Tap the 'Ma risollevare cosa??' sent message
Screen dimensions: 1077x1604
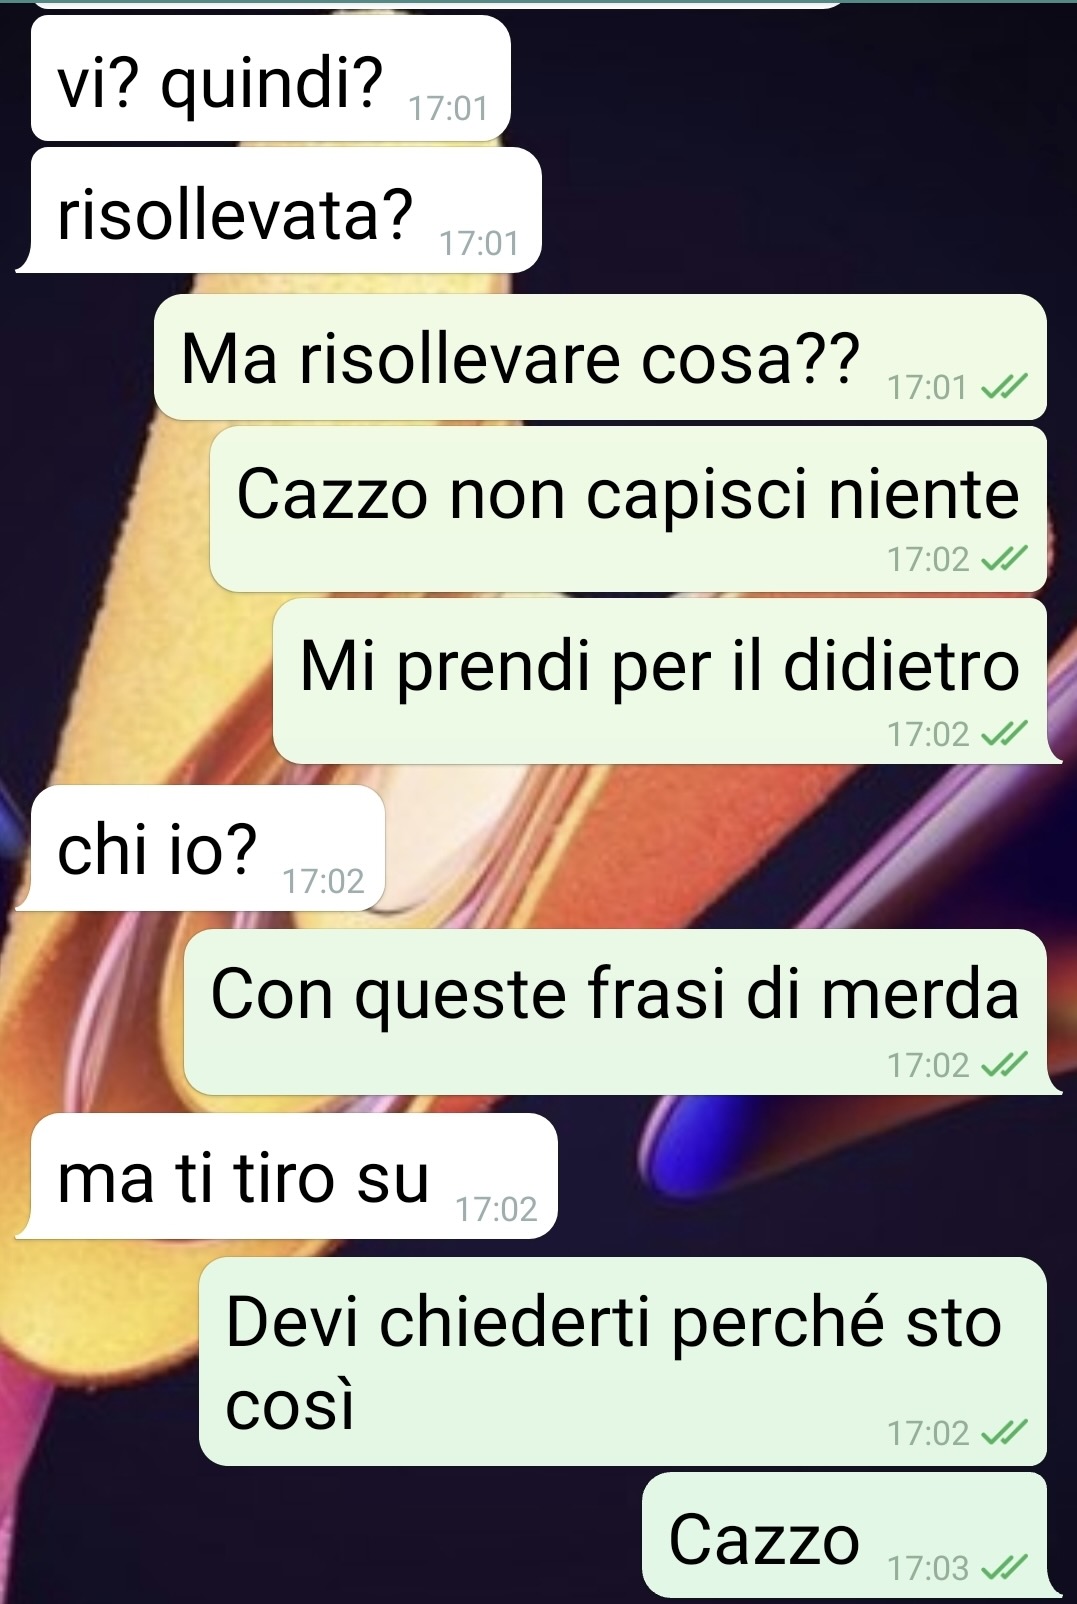pos(600,357)
